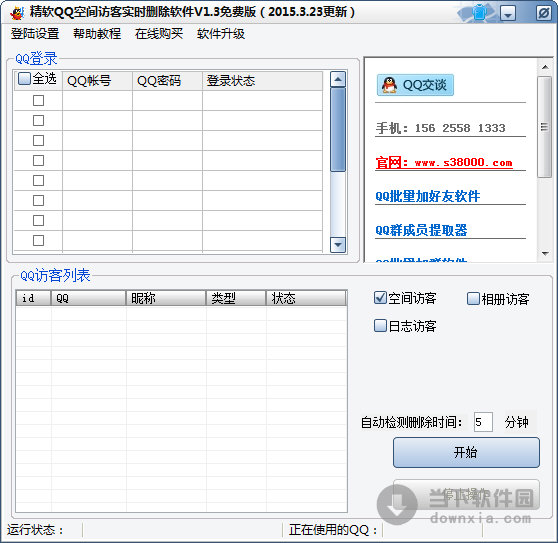Click the 状态 column header

point(306,298)
